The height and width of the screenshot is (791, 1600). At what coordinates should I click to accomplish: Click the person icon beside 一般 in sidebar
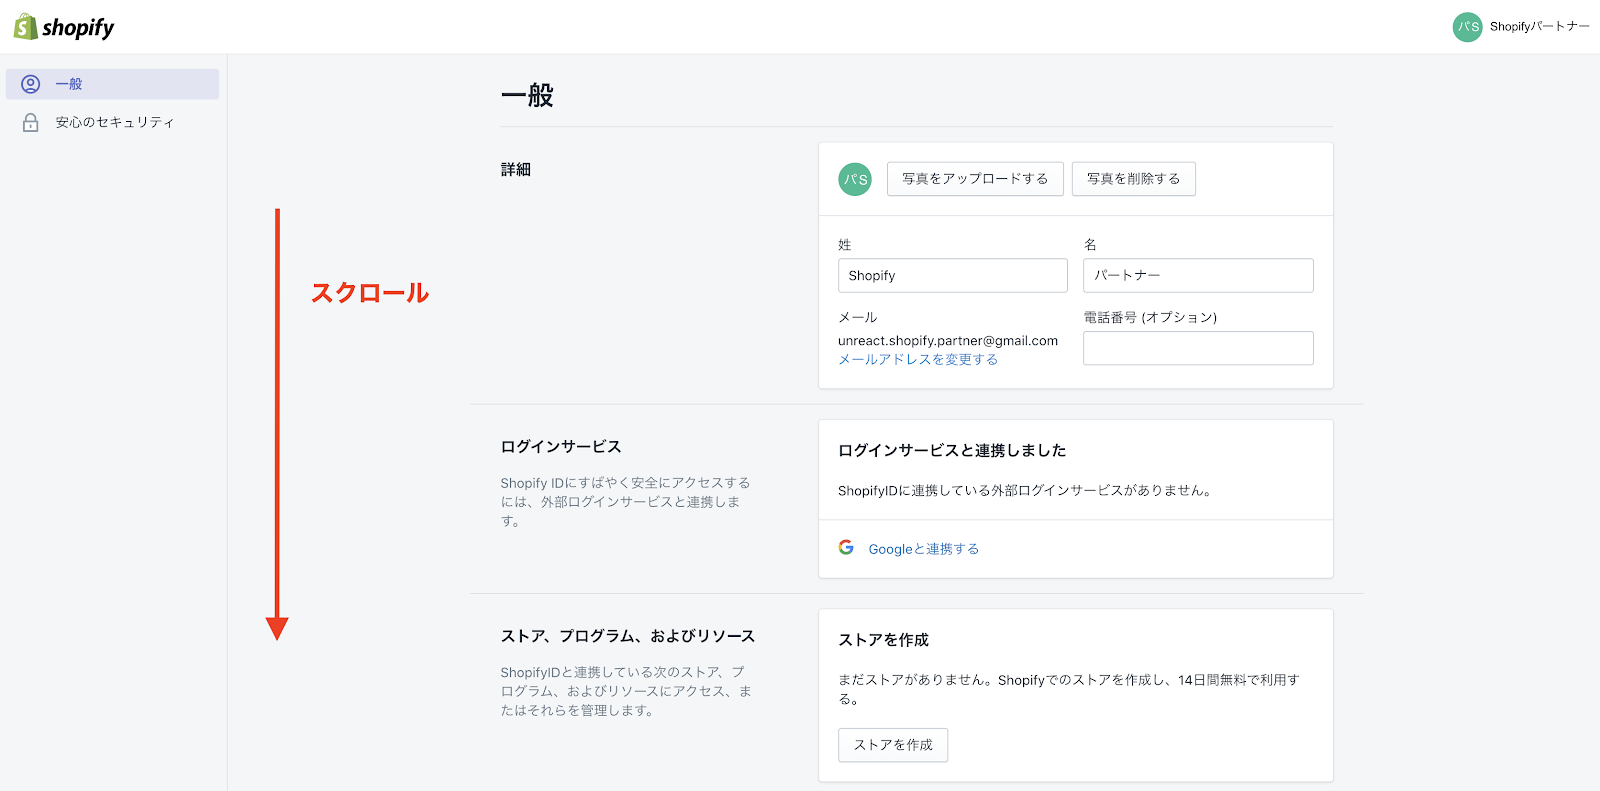tap(31, 84)
